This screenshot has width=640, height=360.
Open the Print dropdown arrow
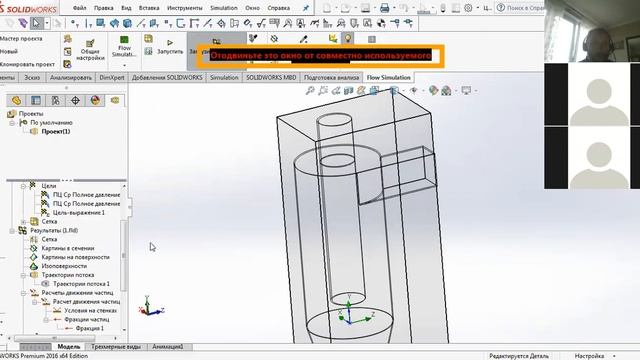tap(394, 8)
